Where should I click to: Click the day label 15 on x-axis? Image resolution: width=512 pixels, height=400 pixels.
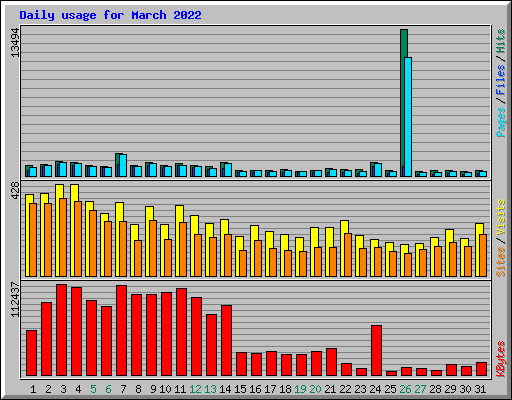[240, 389]
